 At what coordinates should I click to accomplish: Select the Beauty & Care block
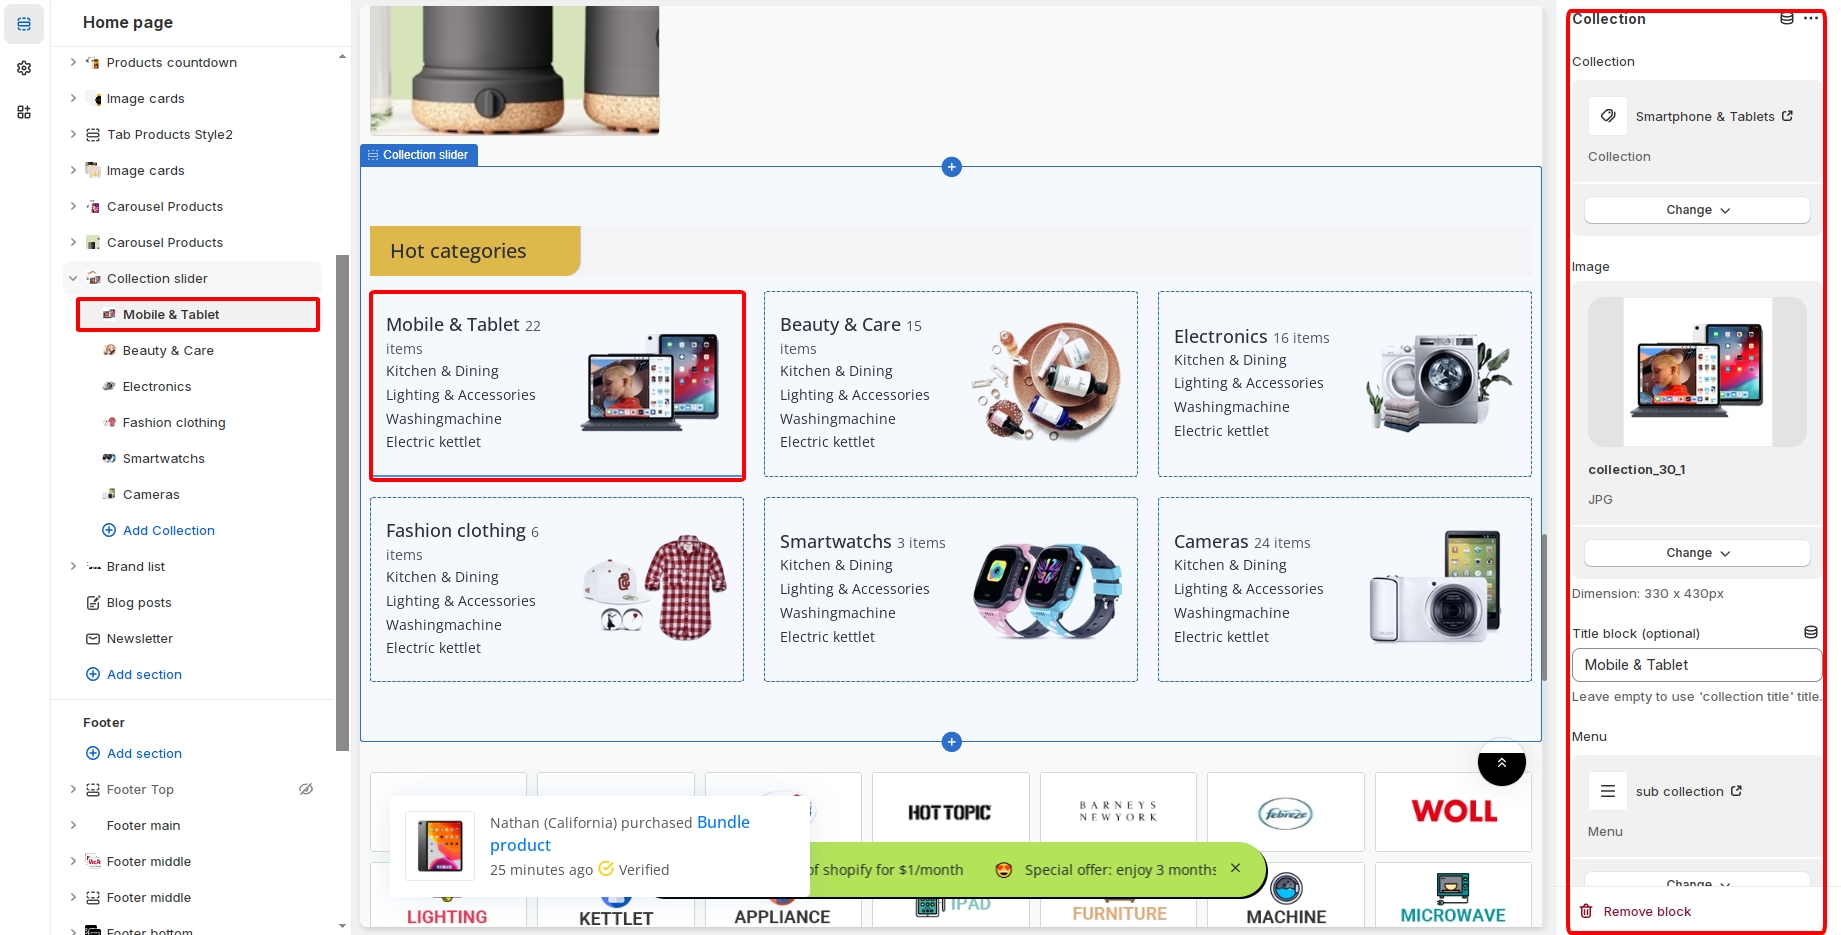pos(168,350)
